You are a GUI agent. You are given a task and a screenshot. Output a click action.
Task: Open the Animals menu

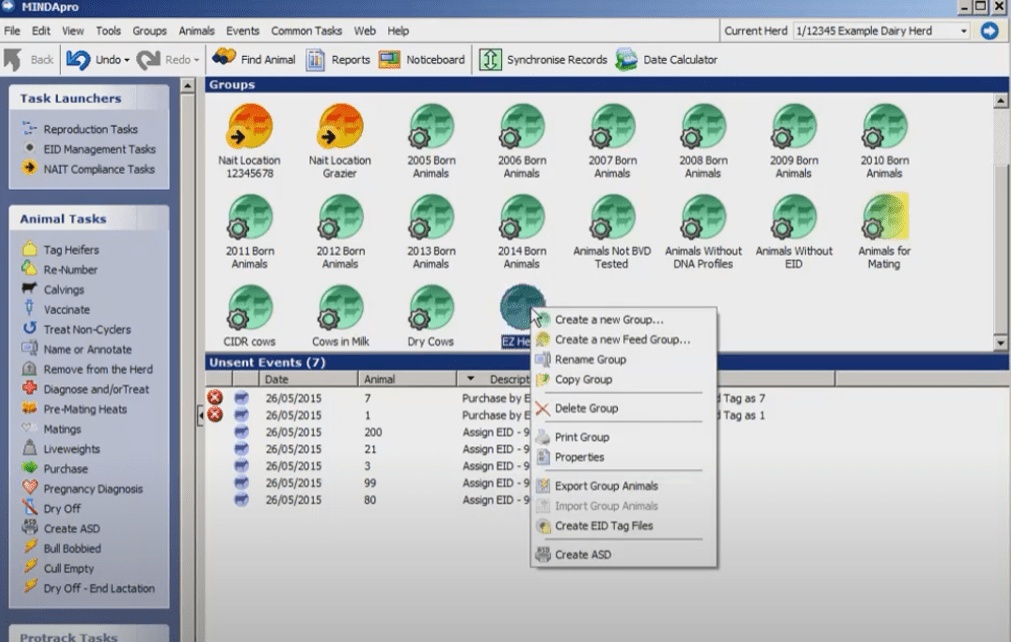click(x=196, y=31)
